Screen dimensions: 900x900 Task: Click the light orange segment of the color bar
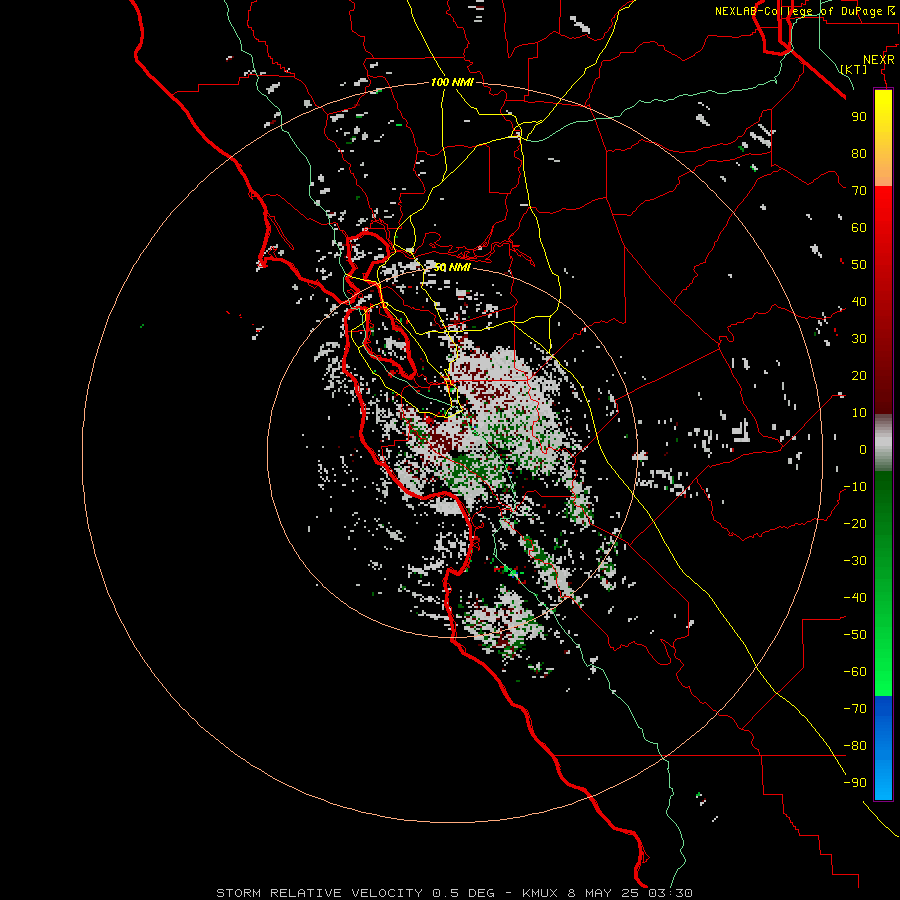pyautogui.click(x=883, y=171)
